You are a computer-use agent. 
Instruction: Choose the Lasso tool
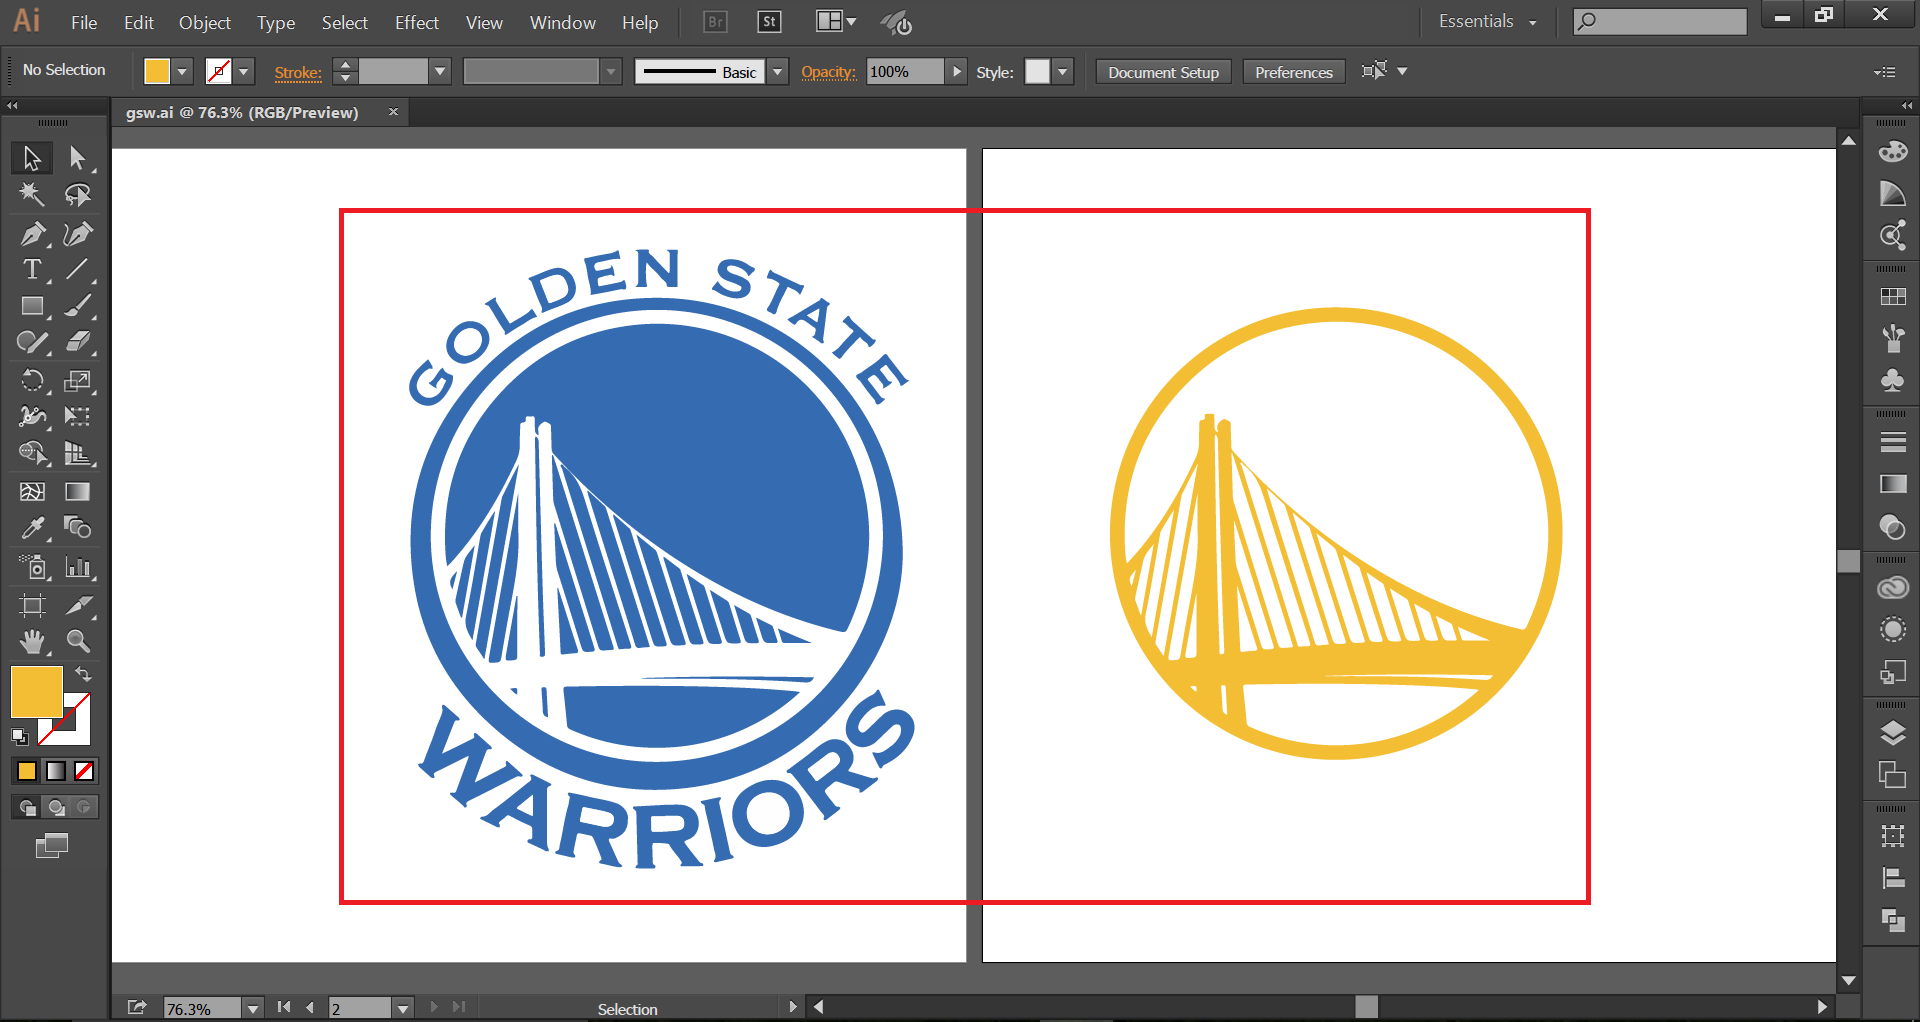(77, 194)
